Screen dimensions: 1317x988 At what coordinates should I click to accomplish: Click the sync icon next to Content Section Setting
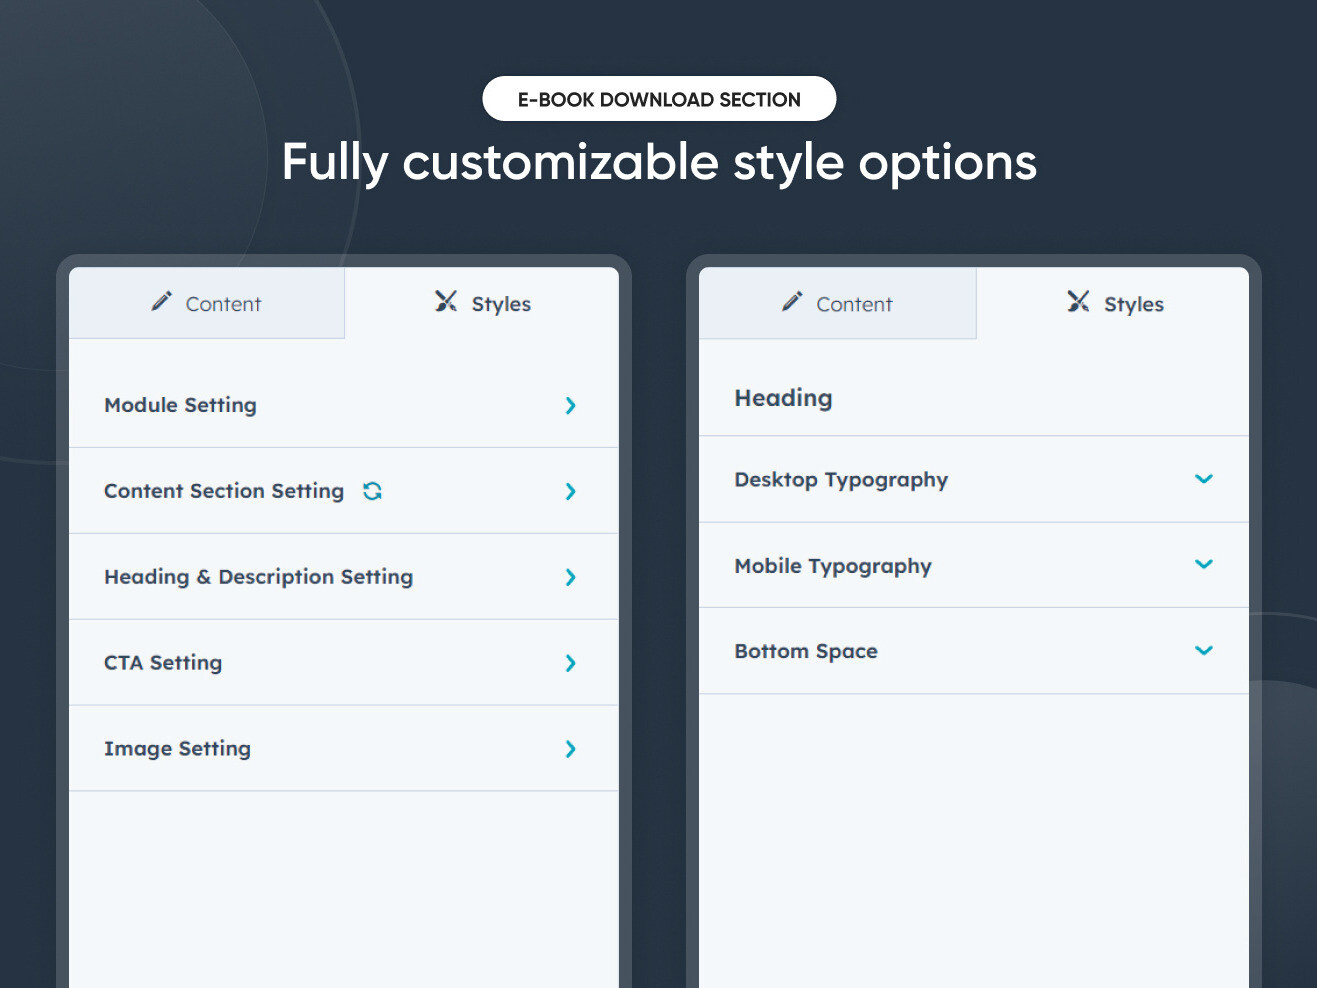pos(371,491)
